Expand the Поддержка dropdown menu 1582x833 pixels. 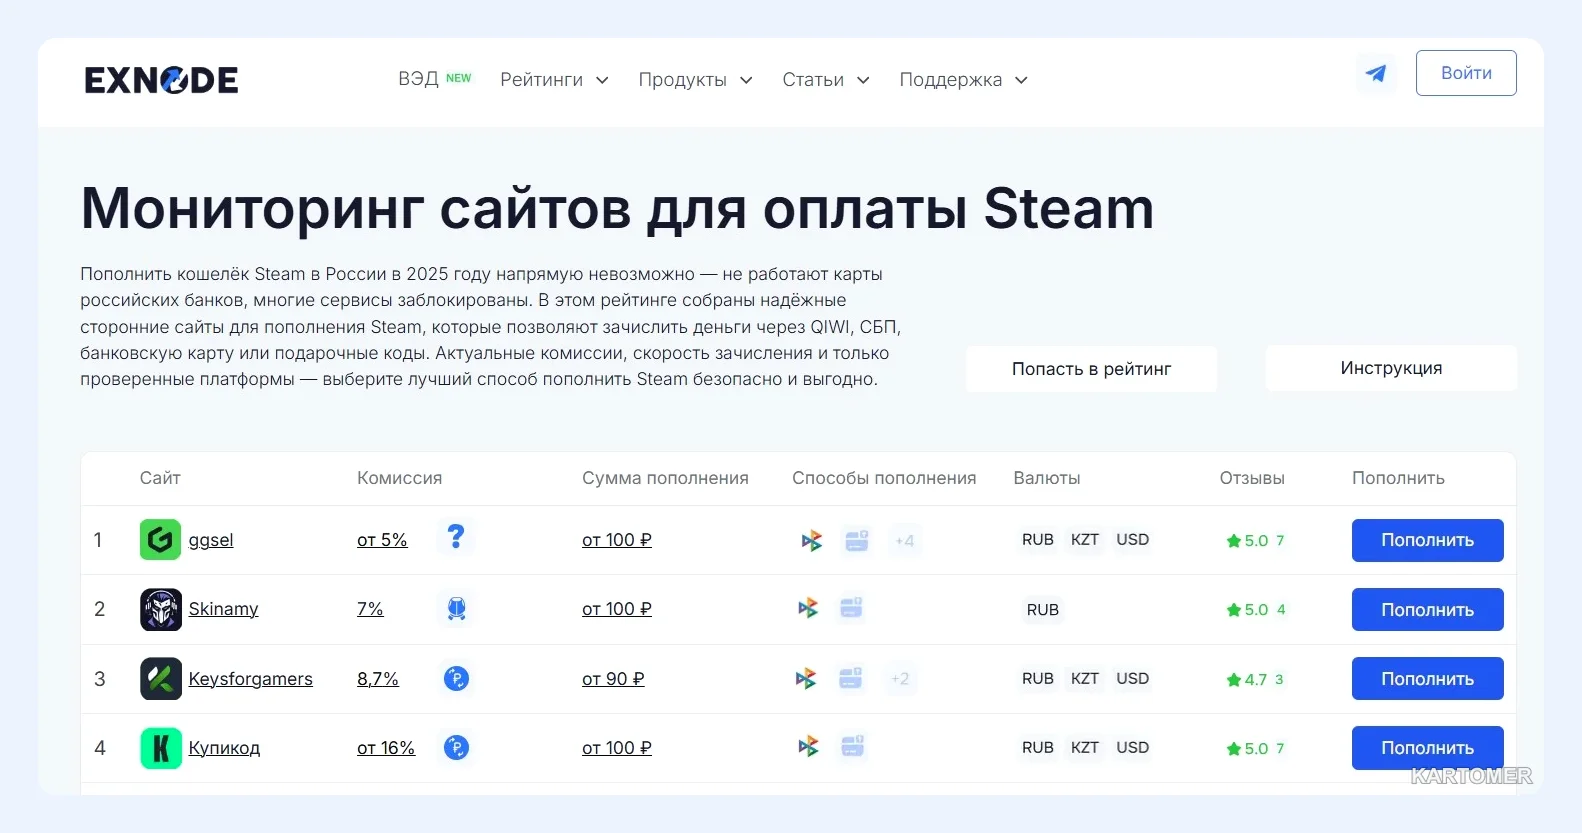pos(963,80)
